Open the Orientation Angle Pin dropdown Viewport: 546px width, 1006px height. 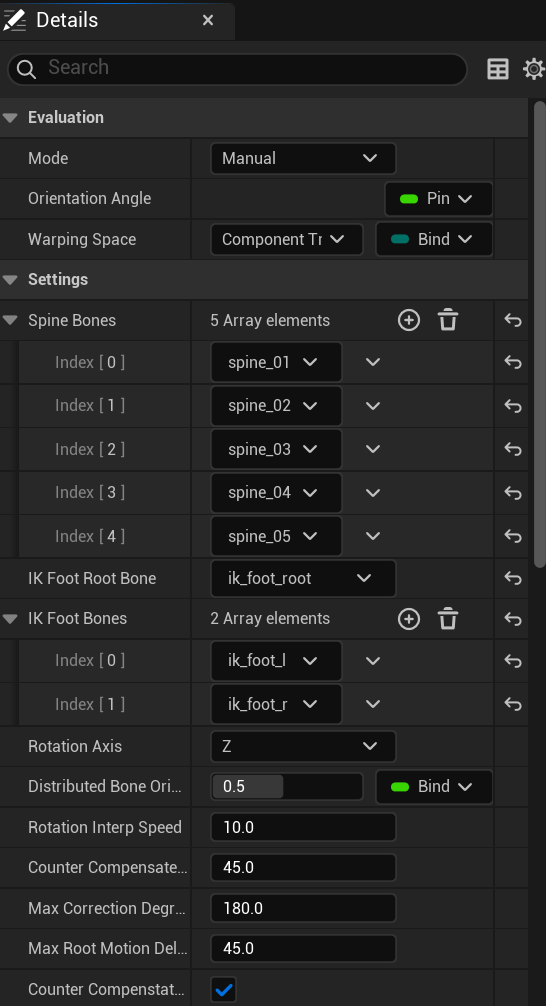(438, 199)
